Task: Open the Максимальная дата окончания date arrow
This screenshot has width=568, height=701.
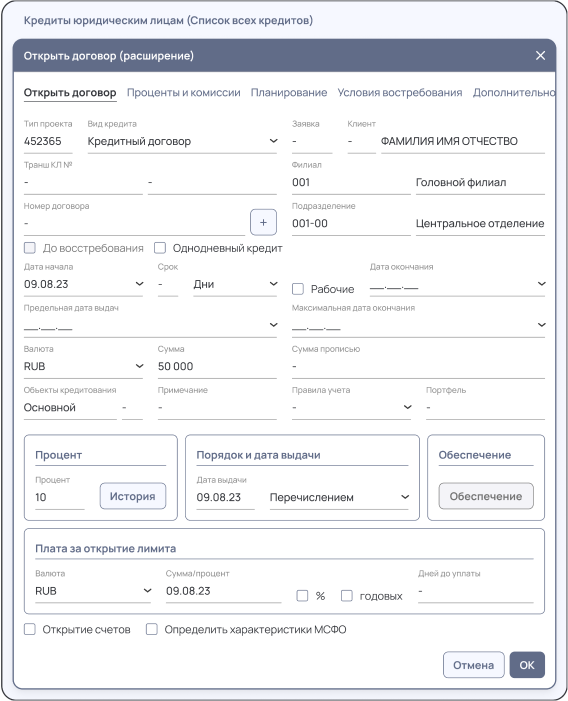Action: click(542, 325)
